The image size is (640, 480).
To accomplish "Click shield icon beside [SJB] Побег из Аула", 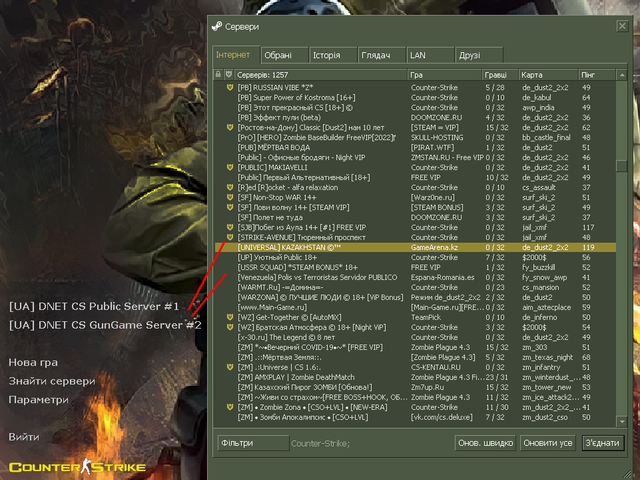I will tap(230, 227).
